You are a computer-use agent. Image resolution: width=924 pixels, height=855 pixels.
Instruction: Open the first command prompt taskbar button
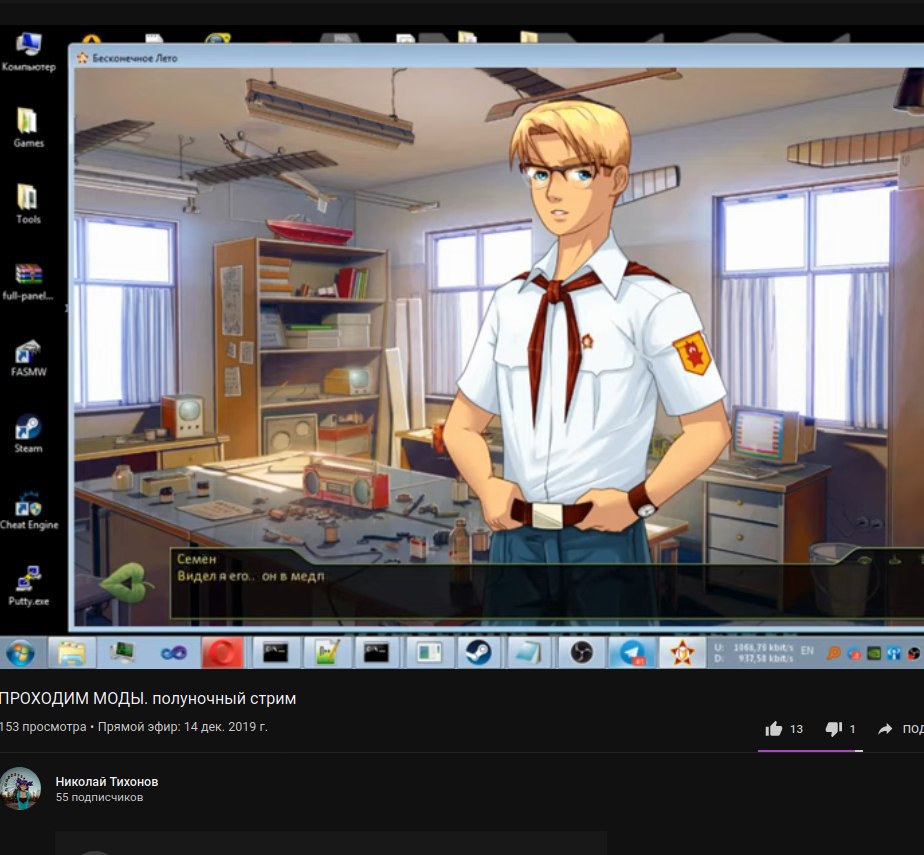(276, 652)
